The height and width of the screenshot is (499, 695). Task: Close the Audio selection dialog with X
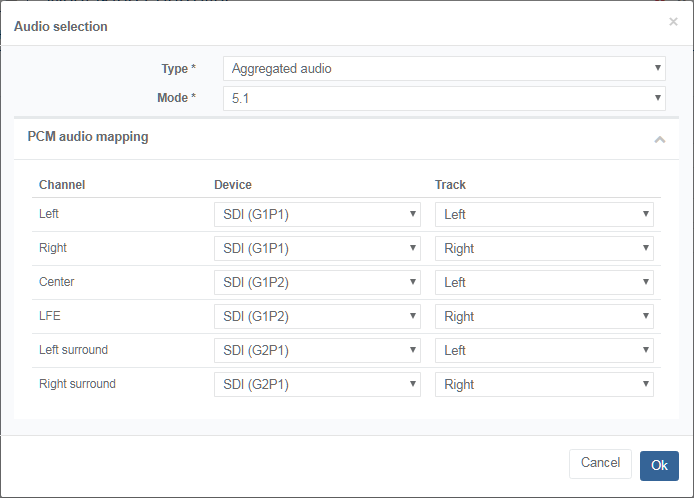point(673,21)
